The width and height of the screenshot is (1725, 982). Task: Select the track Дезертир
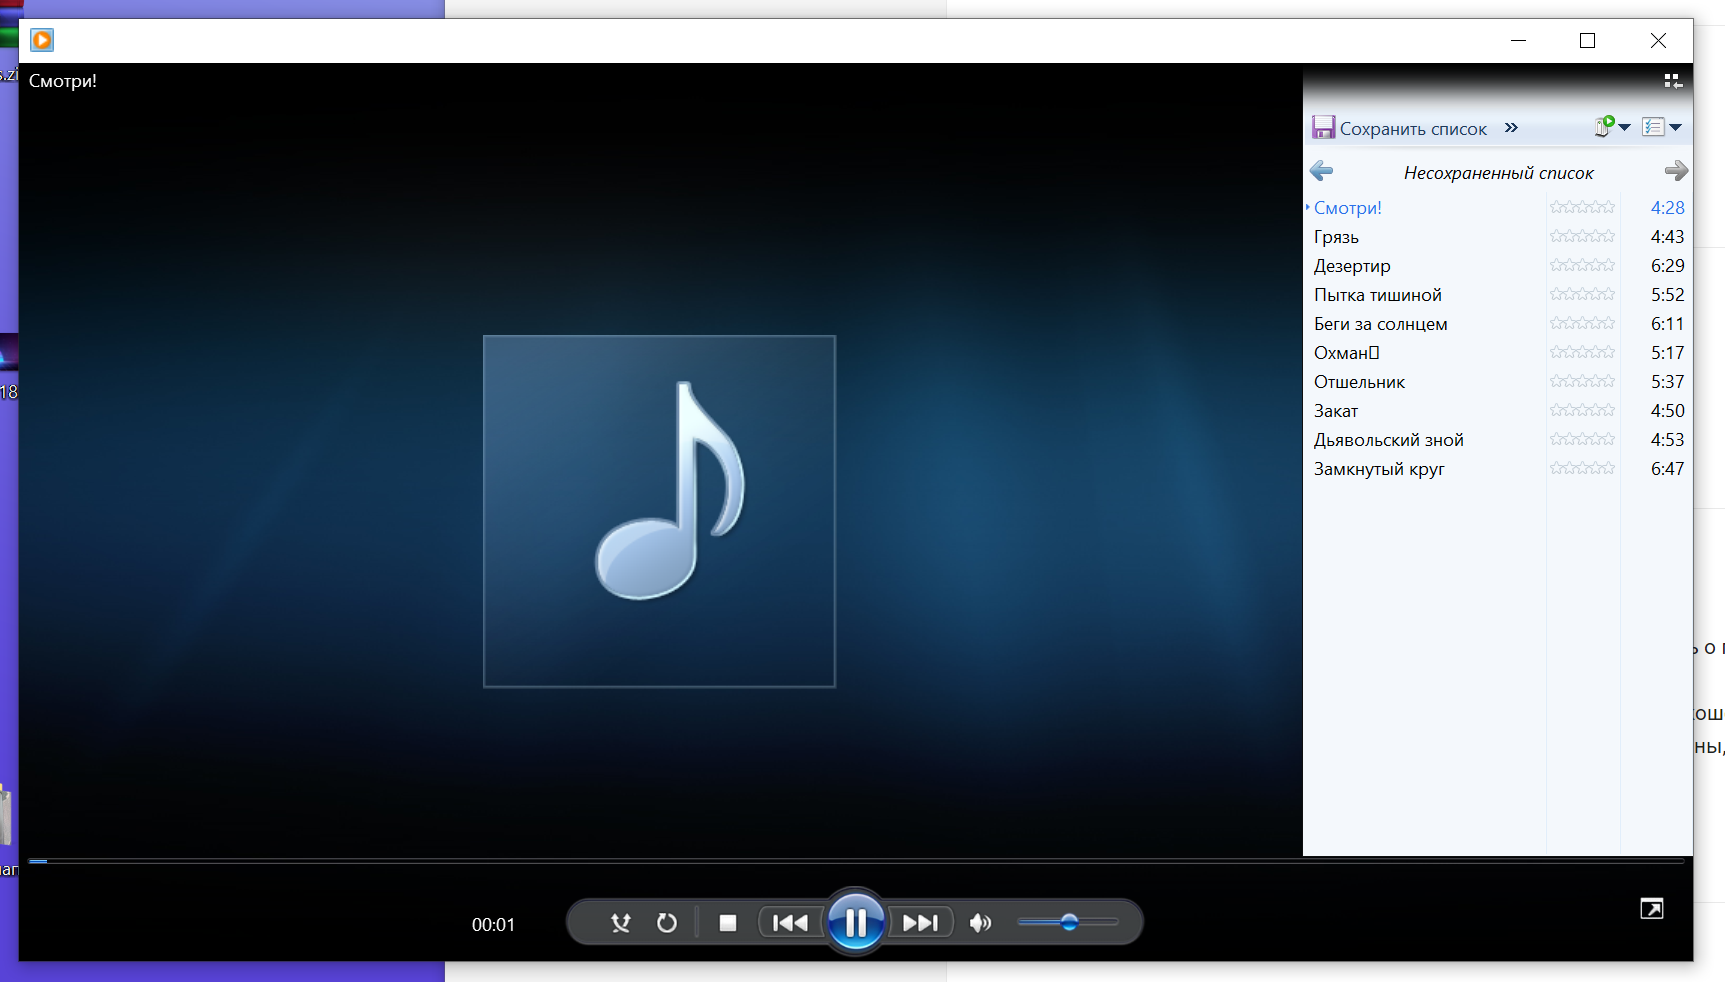click(x=1352, y=266)
